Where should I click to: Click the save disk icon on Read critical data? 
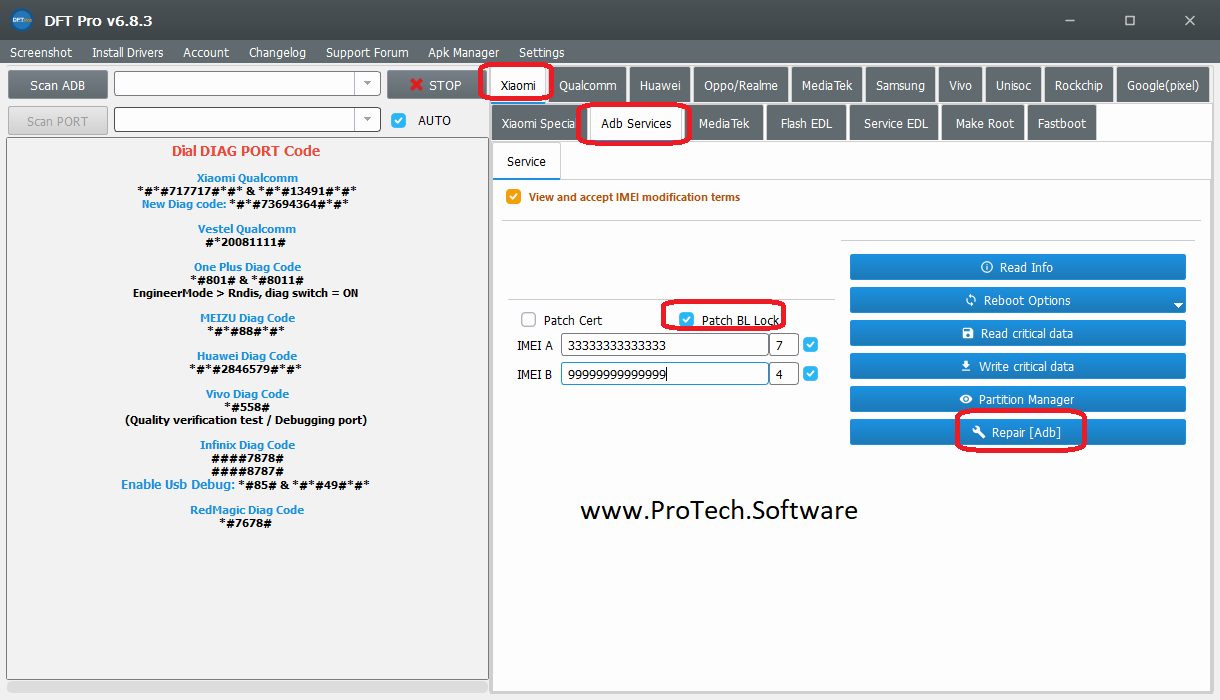point(967,333)
